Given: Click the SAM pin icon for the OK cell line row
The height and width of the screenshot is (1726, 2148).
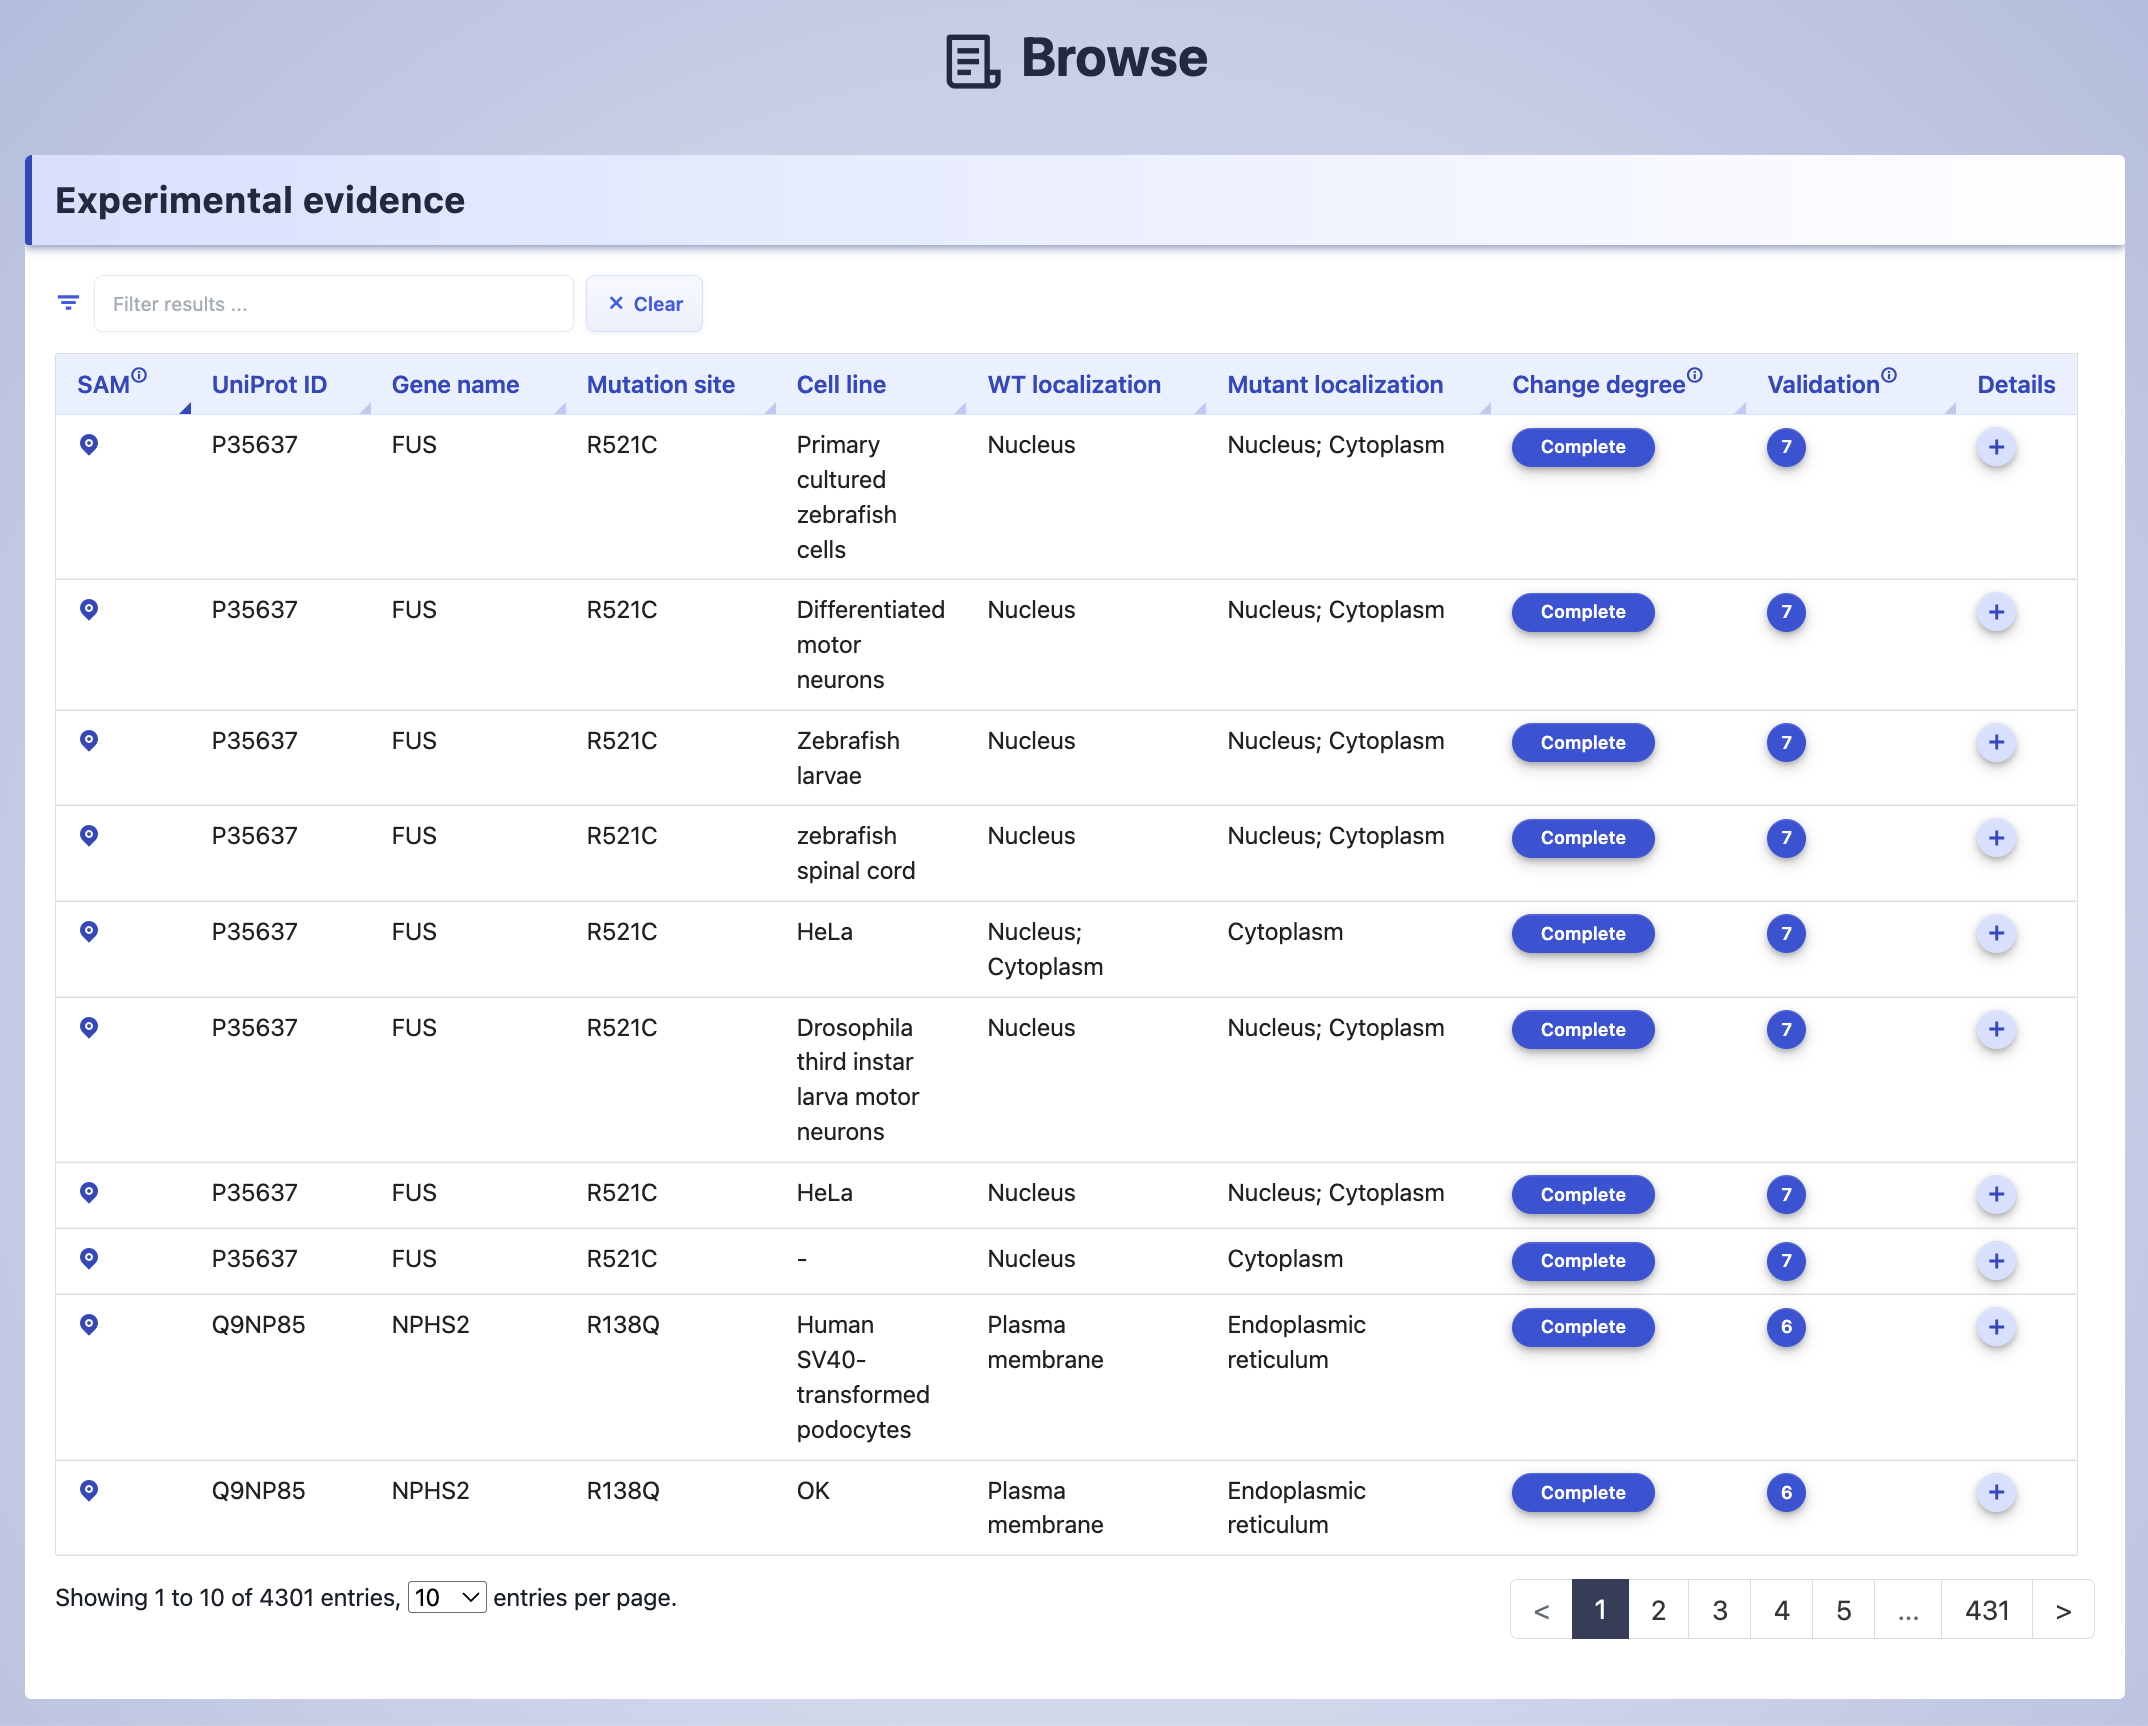Looking at the screenshot, I should (x=89, y=1491).
